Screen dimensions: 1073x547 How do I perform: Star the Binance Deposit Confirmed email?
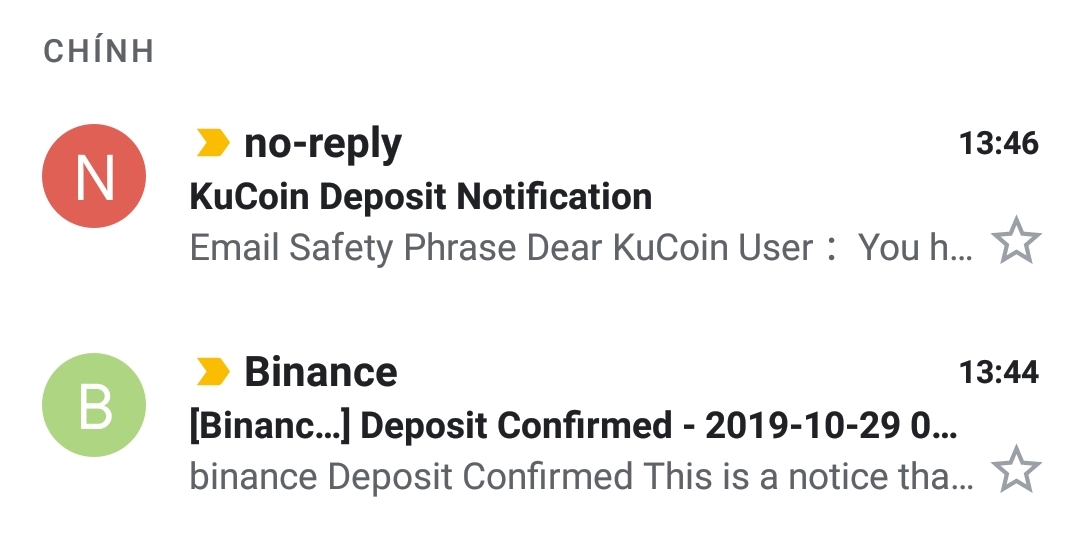point(1015,472)
